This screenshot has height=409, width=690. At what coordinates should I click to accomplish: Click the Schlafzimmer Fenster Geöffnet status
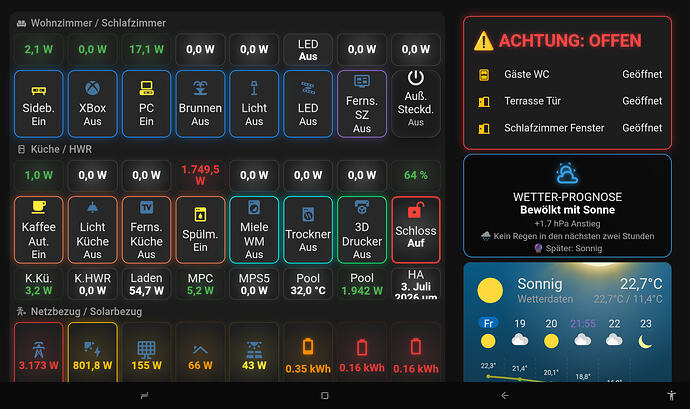[x=642, y=128]
